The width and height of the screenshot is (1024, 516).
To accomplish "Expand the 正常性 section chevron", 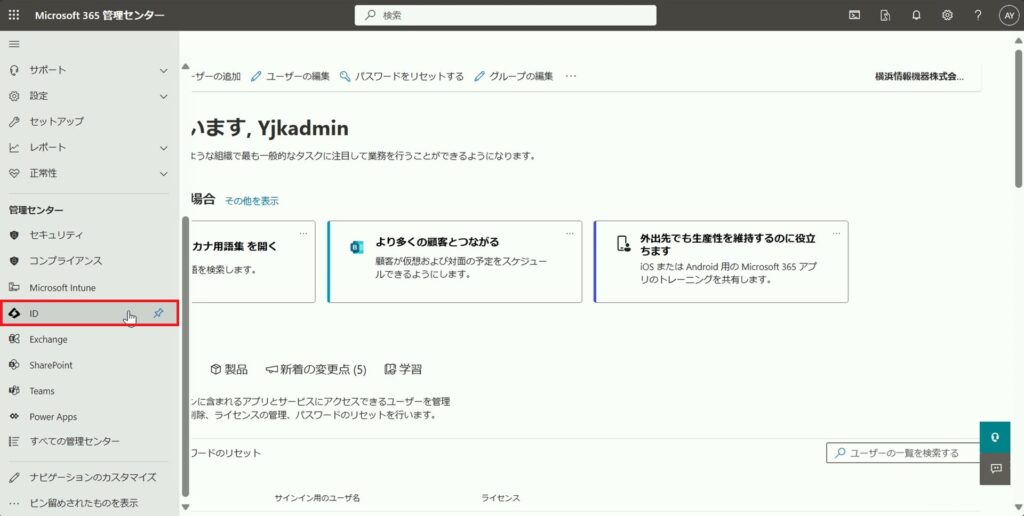I will 164,174.
